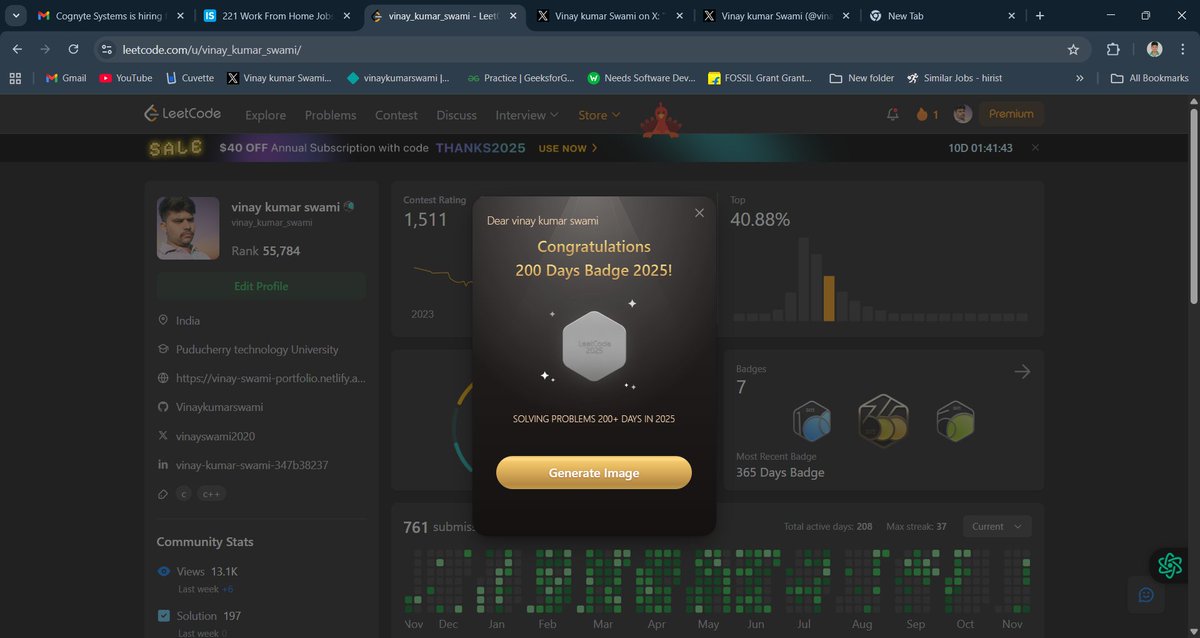Select Problems in the navigation menu
The width and height of the screenshot is (1200, 638).
coord(330,115)
